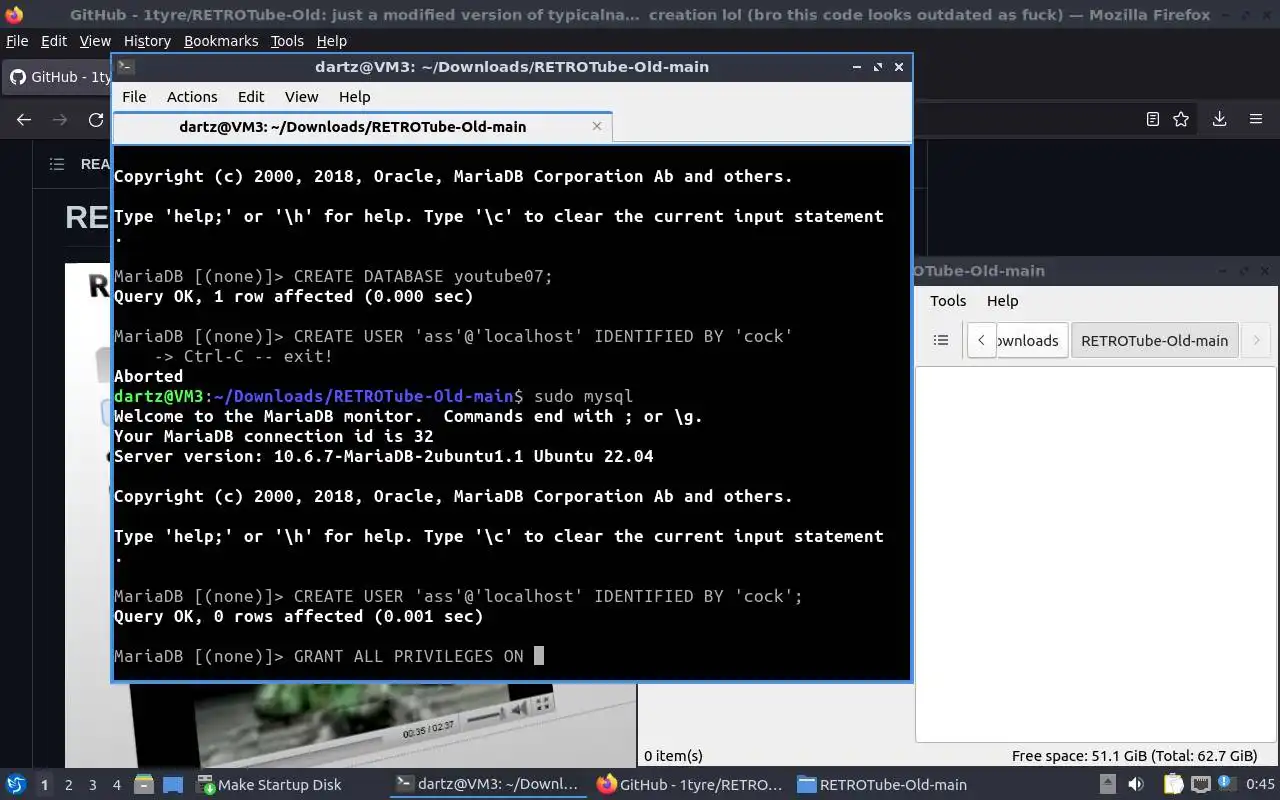Switch to GitHub Firefox taskbar entry
Viewport: 1280px width, 800px height.
[690, 785]
